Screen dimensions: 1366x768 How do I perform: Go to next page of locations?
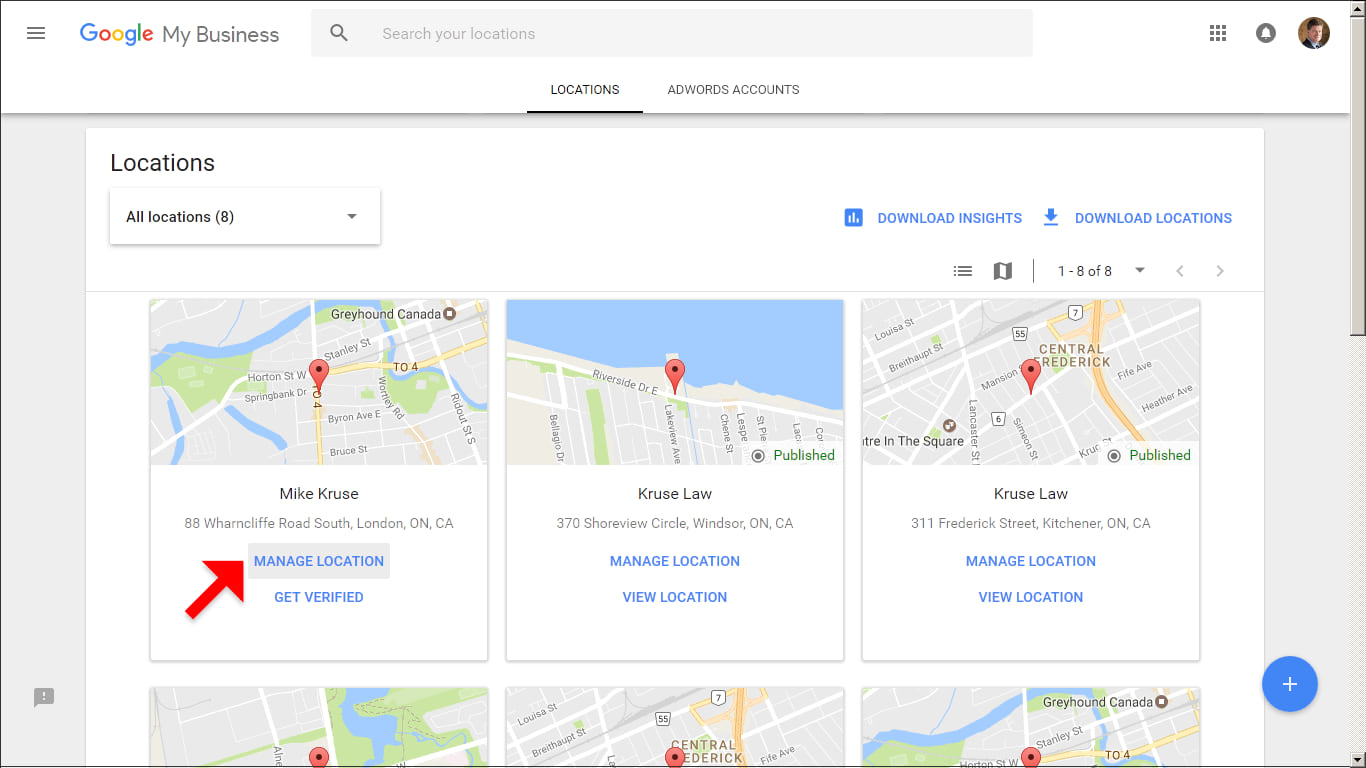pyautogui.click(x=1220, y=271)
